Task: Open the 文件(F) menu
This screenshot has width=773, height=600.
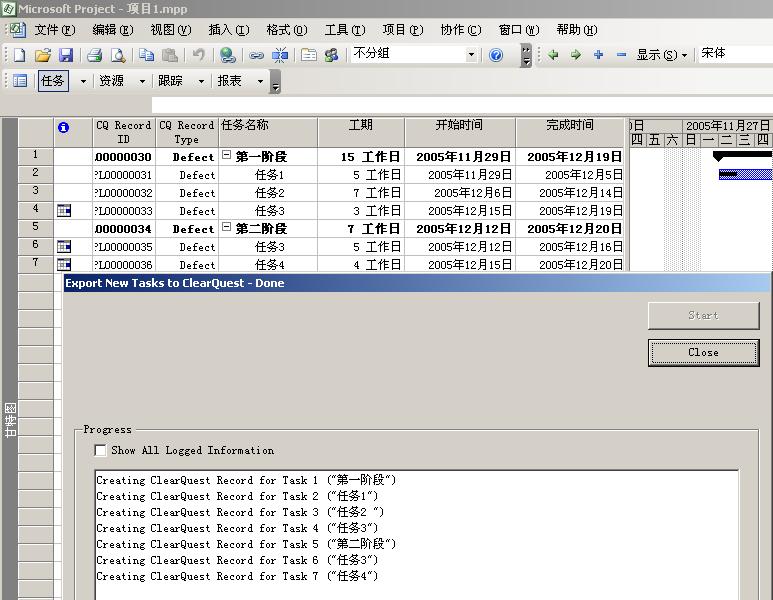Action: click(55, 30)
